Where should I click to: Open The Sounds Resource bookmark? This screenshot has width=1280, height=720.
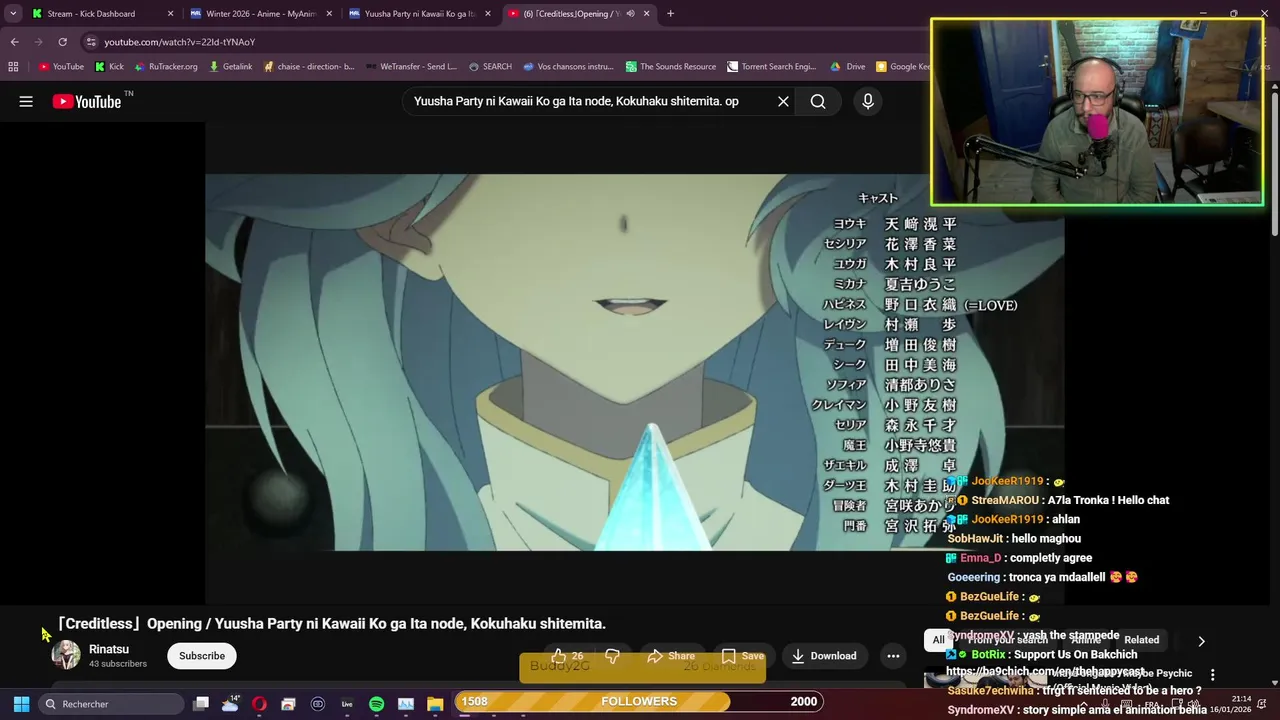pos(671,67)
